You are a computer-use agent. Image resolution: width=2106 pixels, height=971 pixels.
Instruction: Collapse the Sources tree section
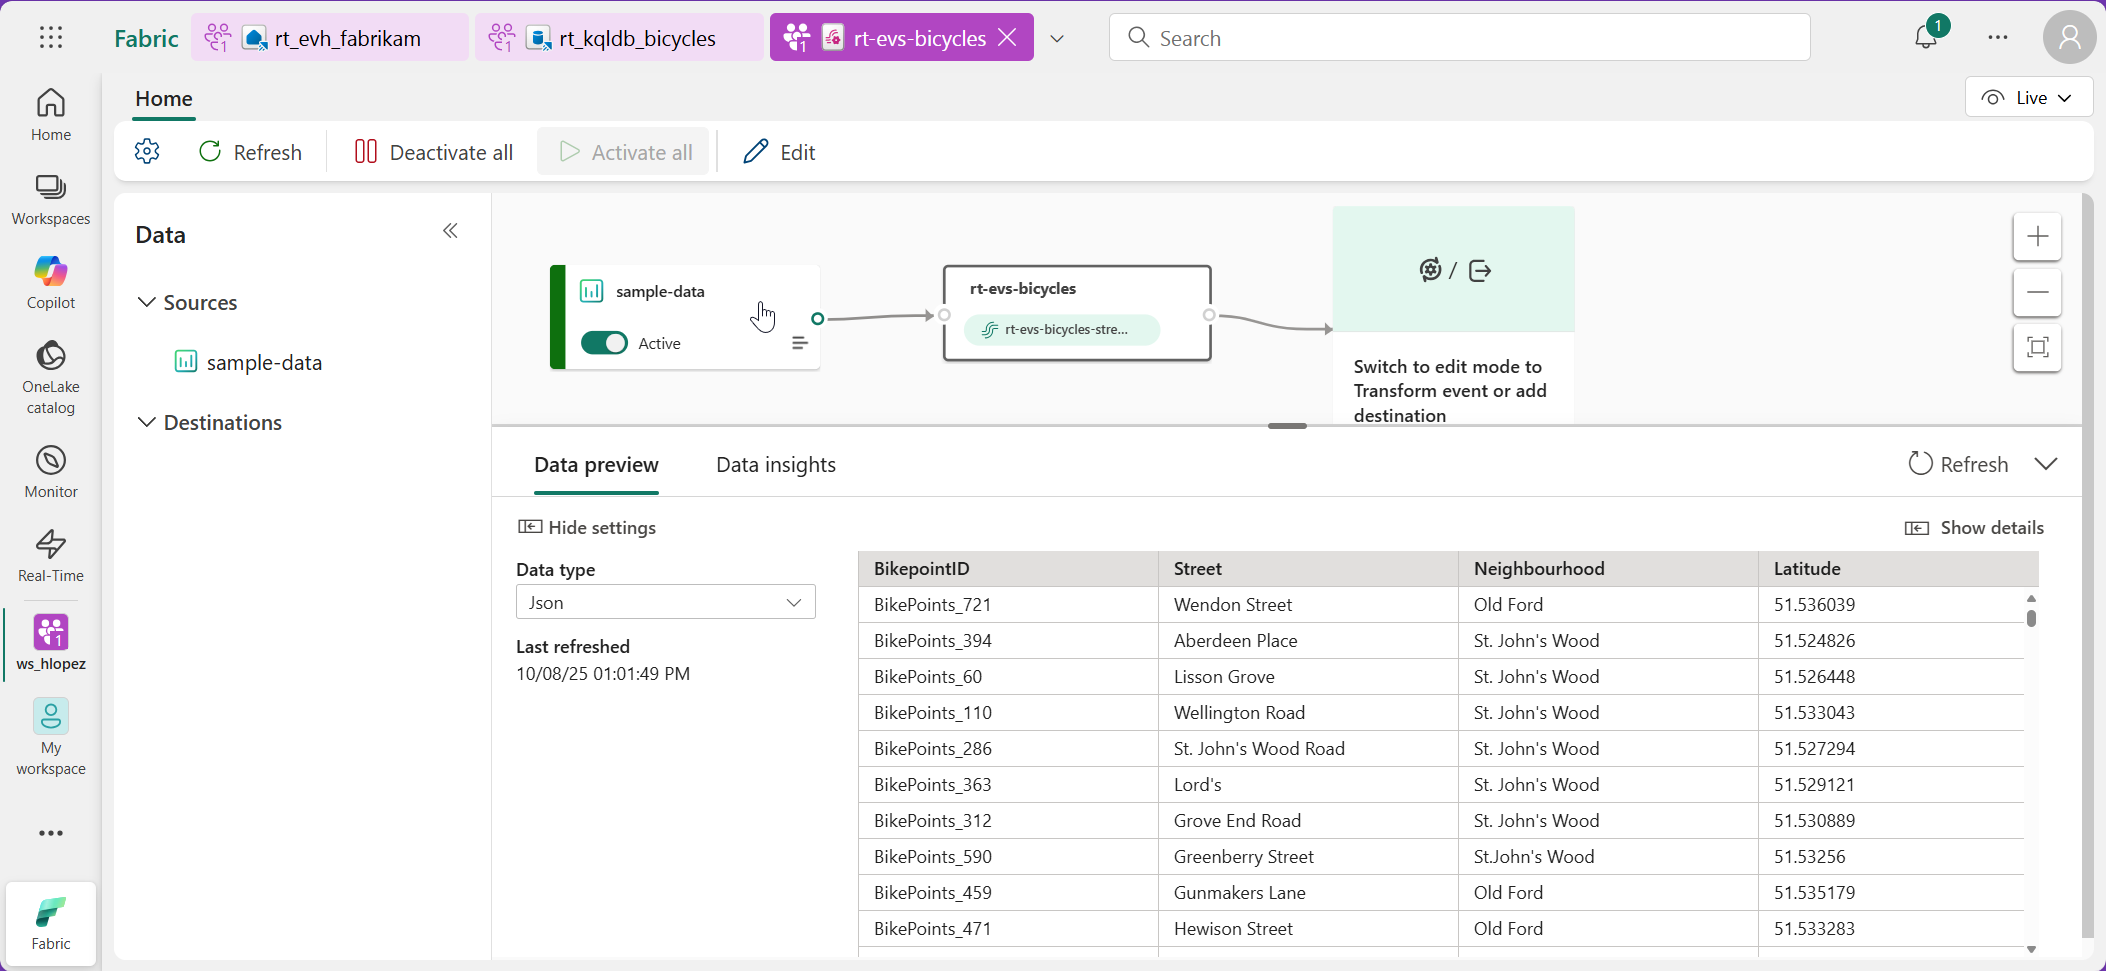[x=147, y=302]
